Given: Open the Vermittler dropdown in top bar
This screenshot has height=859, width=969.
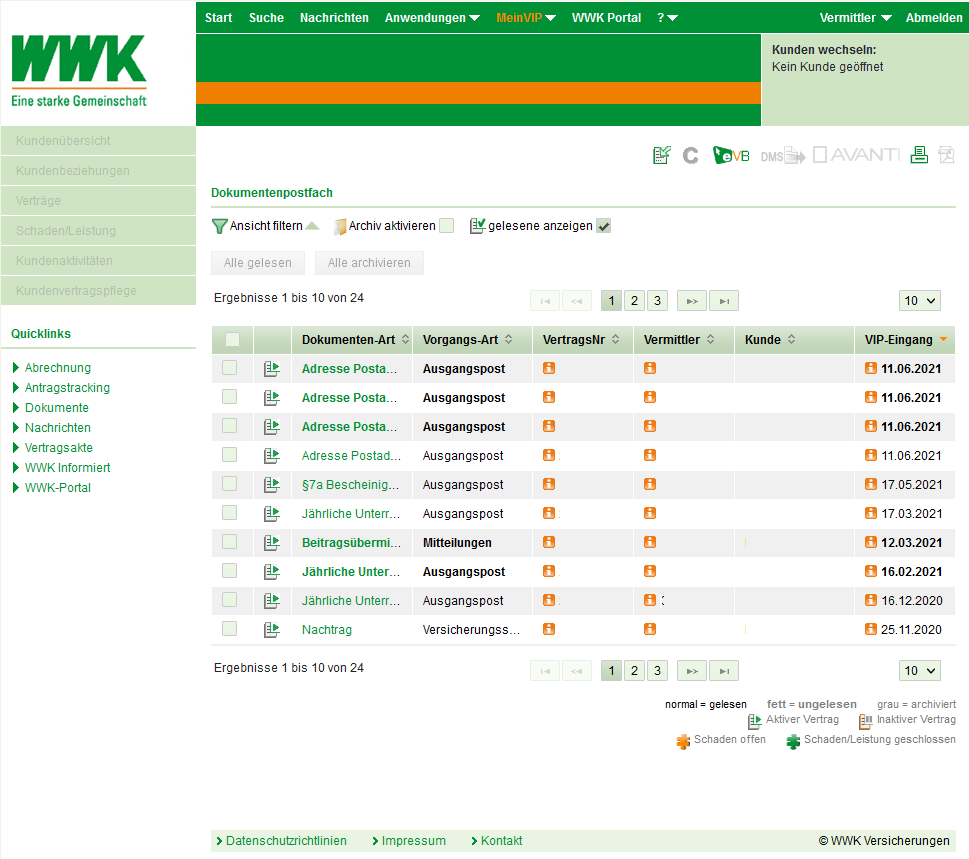Looking at the screenshot, I should click(855, 18).
